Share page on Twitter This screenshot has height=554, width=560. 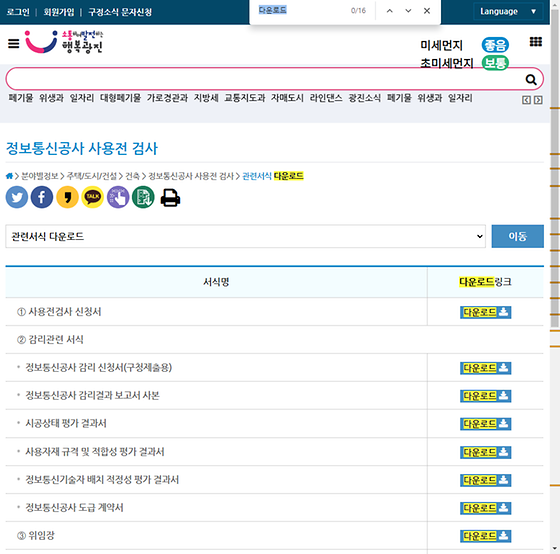coord(17,197)
